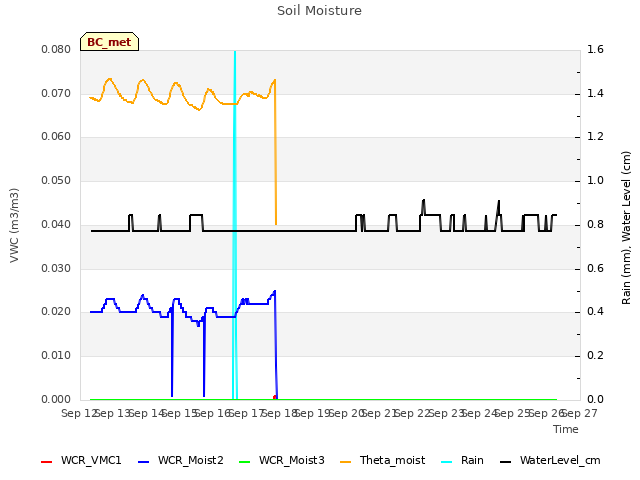The image size is (640, 480).
Task: Click the orange Theta_moist legend swatch
Action: [345, 462]
